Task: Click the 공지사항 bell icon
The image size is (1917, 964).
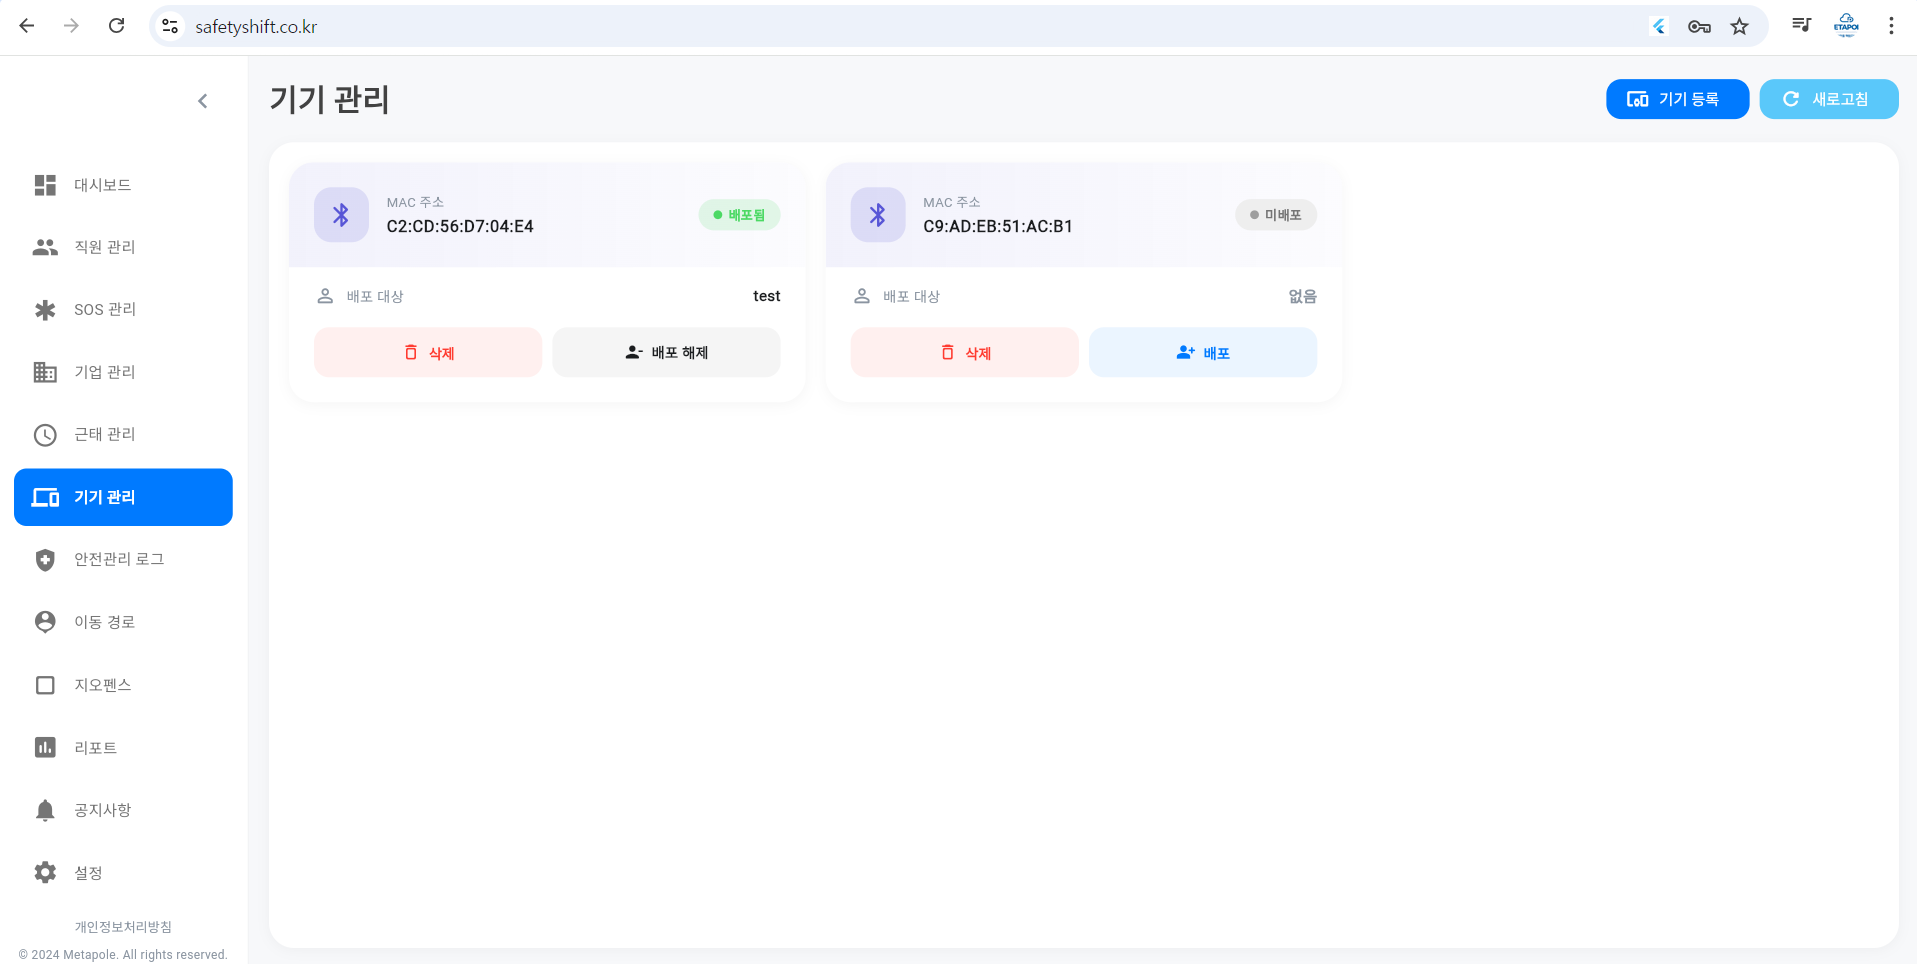Action: coord(45,810)
